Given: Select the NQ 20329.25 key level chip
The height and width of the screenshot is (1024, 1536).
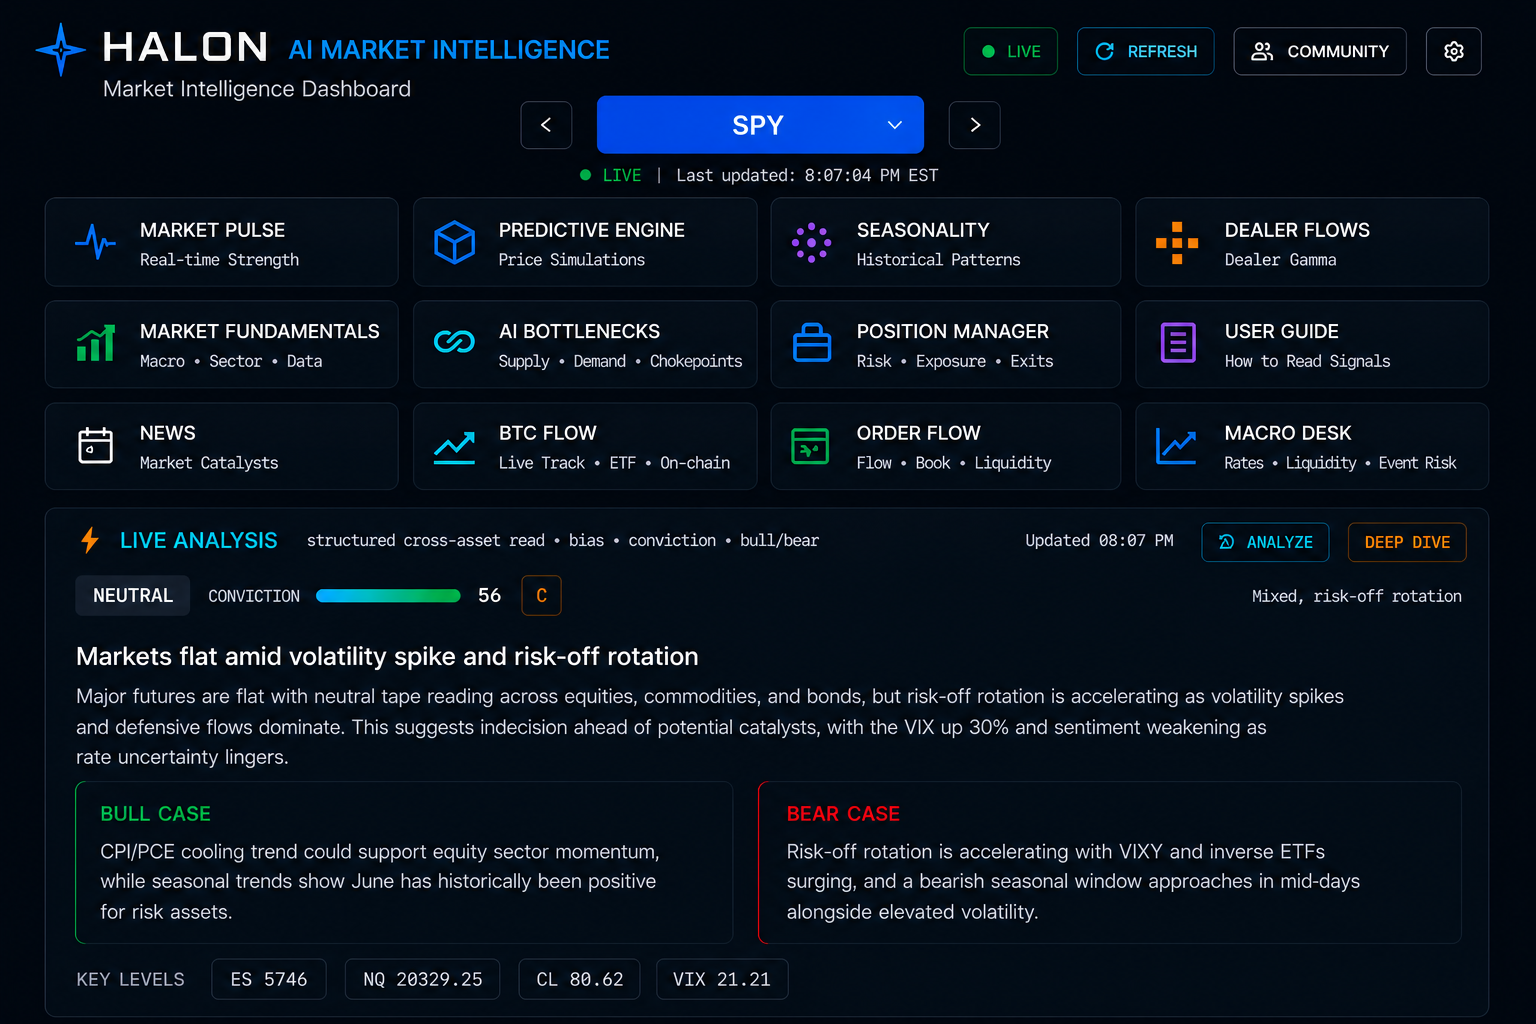Looking at the screenshot, I should click(x=423, y=979).
